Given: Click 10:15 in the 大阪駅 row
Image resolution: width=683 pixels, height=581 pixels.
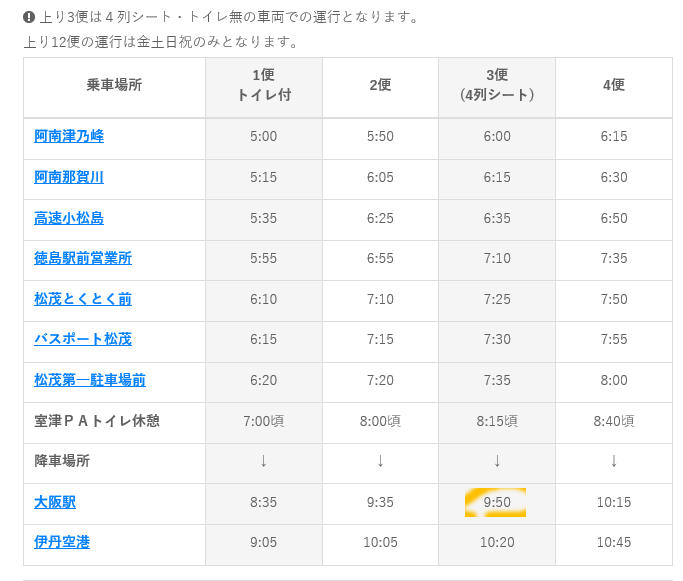Looking at the screenshot, I should click(614, 502).
